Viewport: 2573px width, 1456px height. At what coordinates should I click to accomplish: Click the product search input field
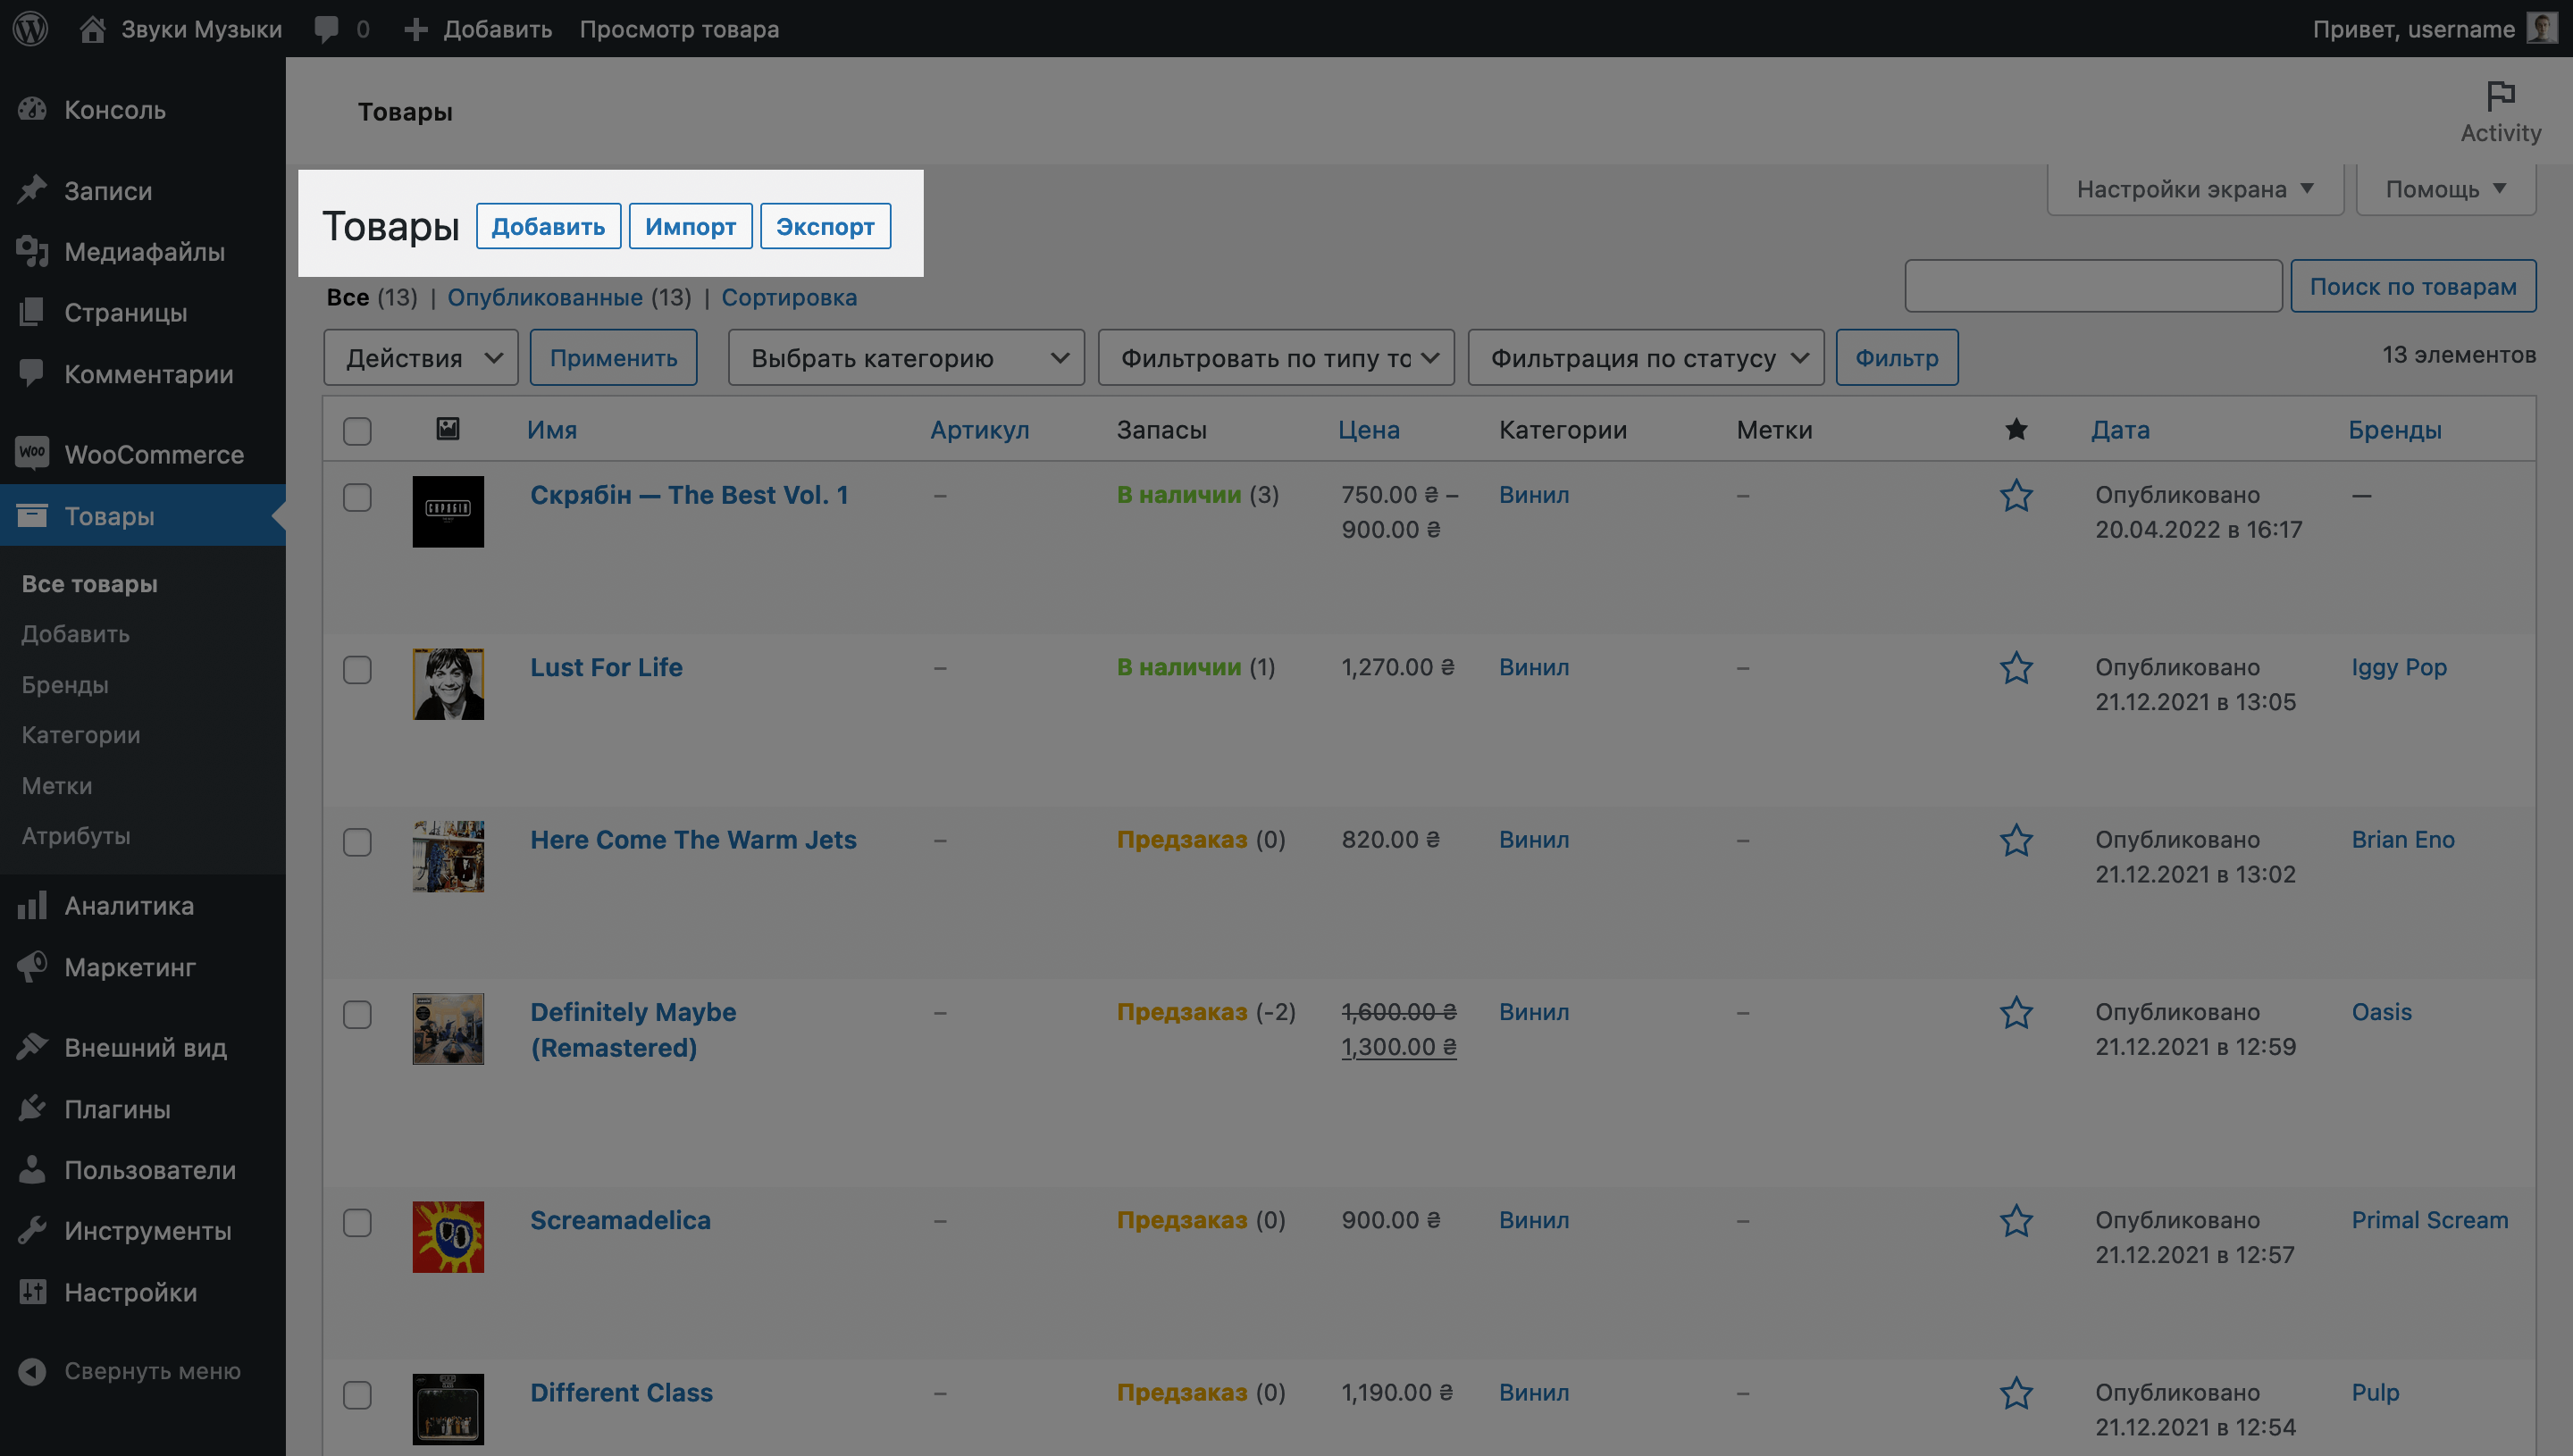(x=2093, y=286)
